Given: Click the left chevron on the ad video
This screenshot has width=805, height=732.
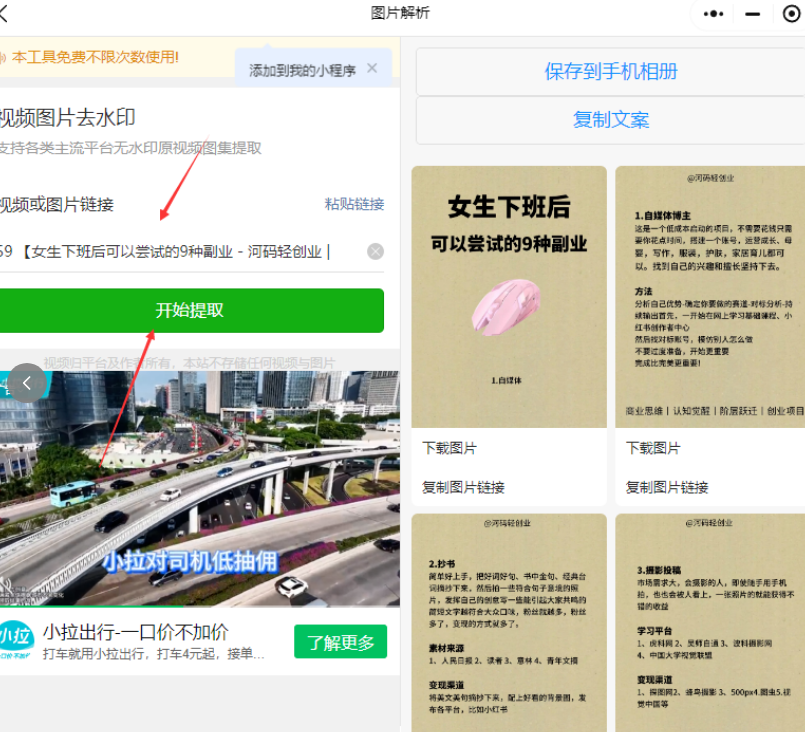Looking at the screenshot, I should coord(27,382).
